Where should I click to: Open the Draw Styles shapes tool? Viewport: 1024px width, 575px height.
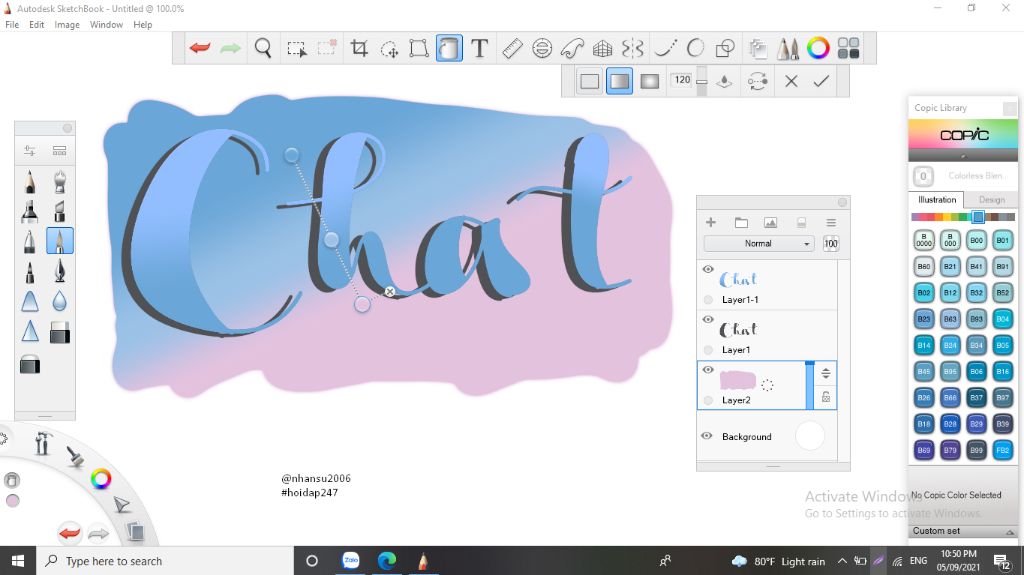pos(726,48)
